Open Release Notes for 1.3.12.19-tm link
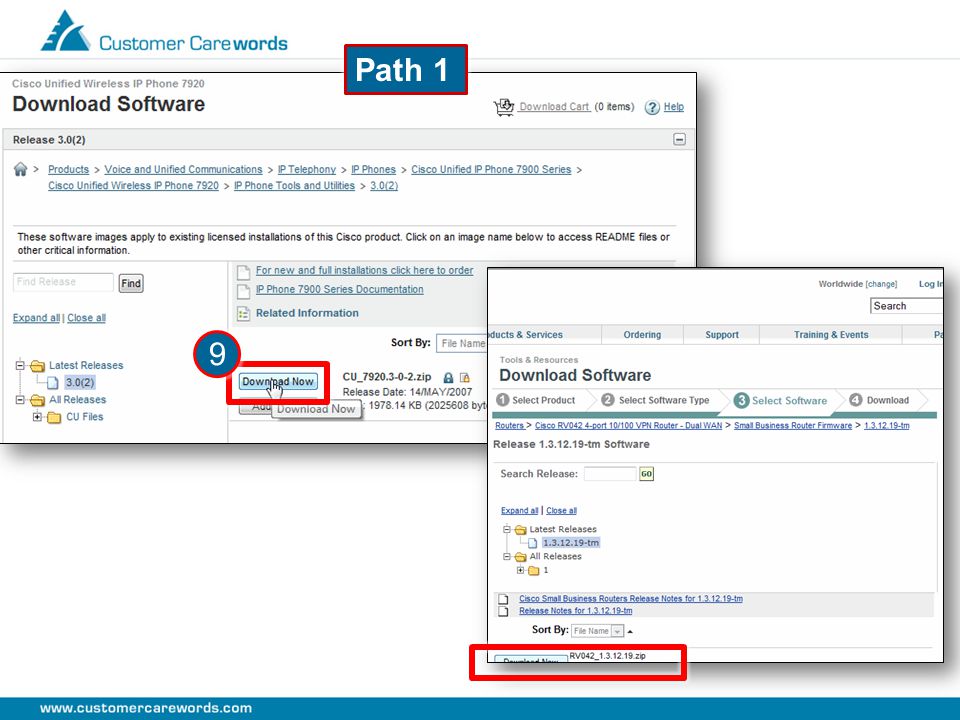This screenshot has width=960, height=720. point(576,611)
